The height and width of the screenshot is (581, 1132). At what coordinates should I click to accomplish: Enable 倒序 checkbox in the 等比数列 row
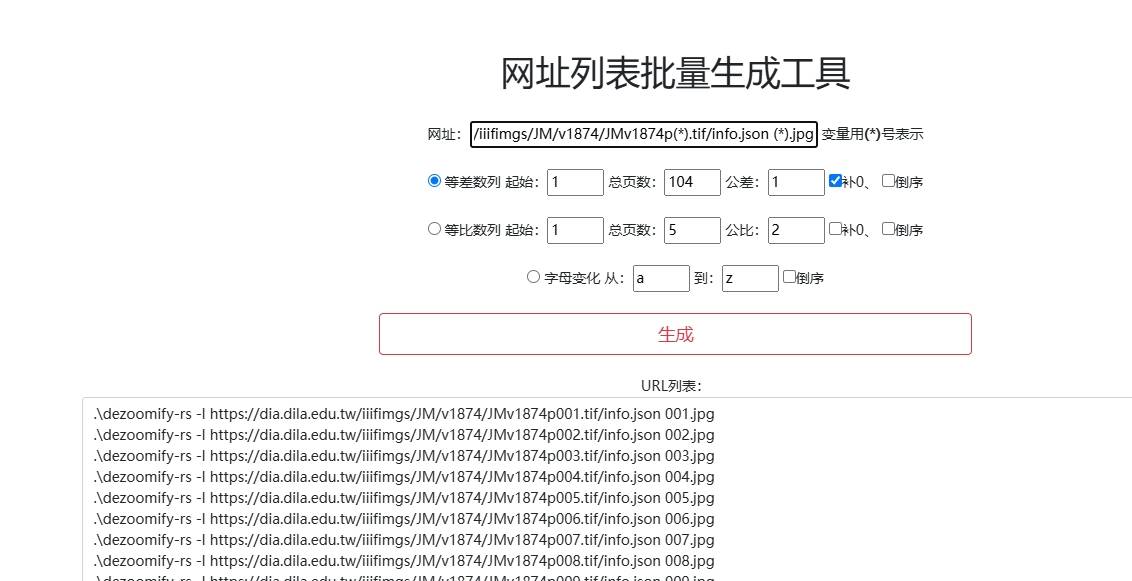tap(888, 229)
